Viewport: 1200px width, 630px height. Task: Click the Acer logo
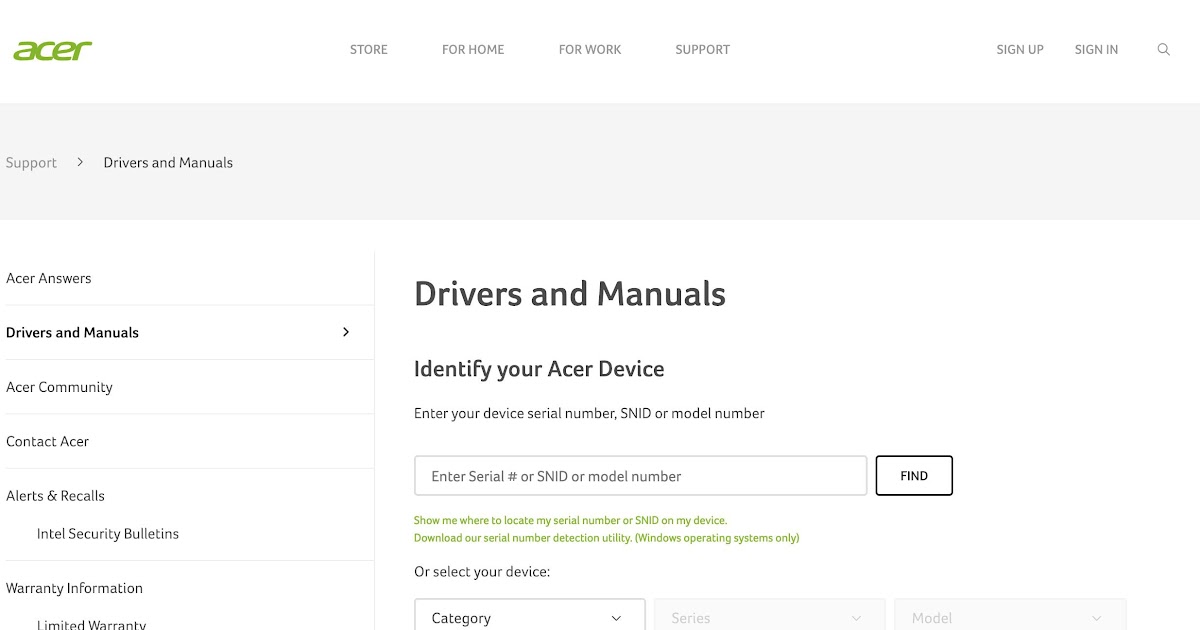click(53, 50)
